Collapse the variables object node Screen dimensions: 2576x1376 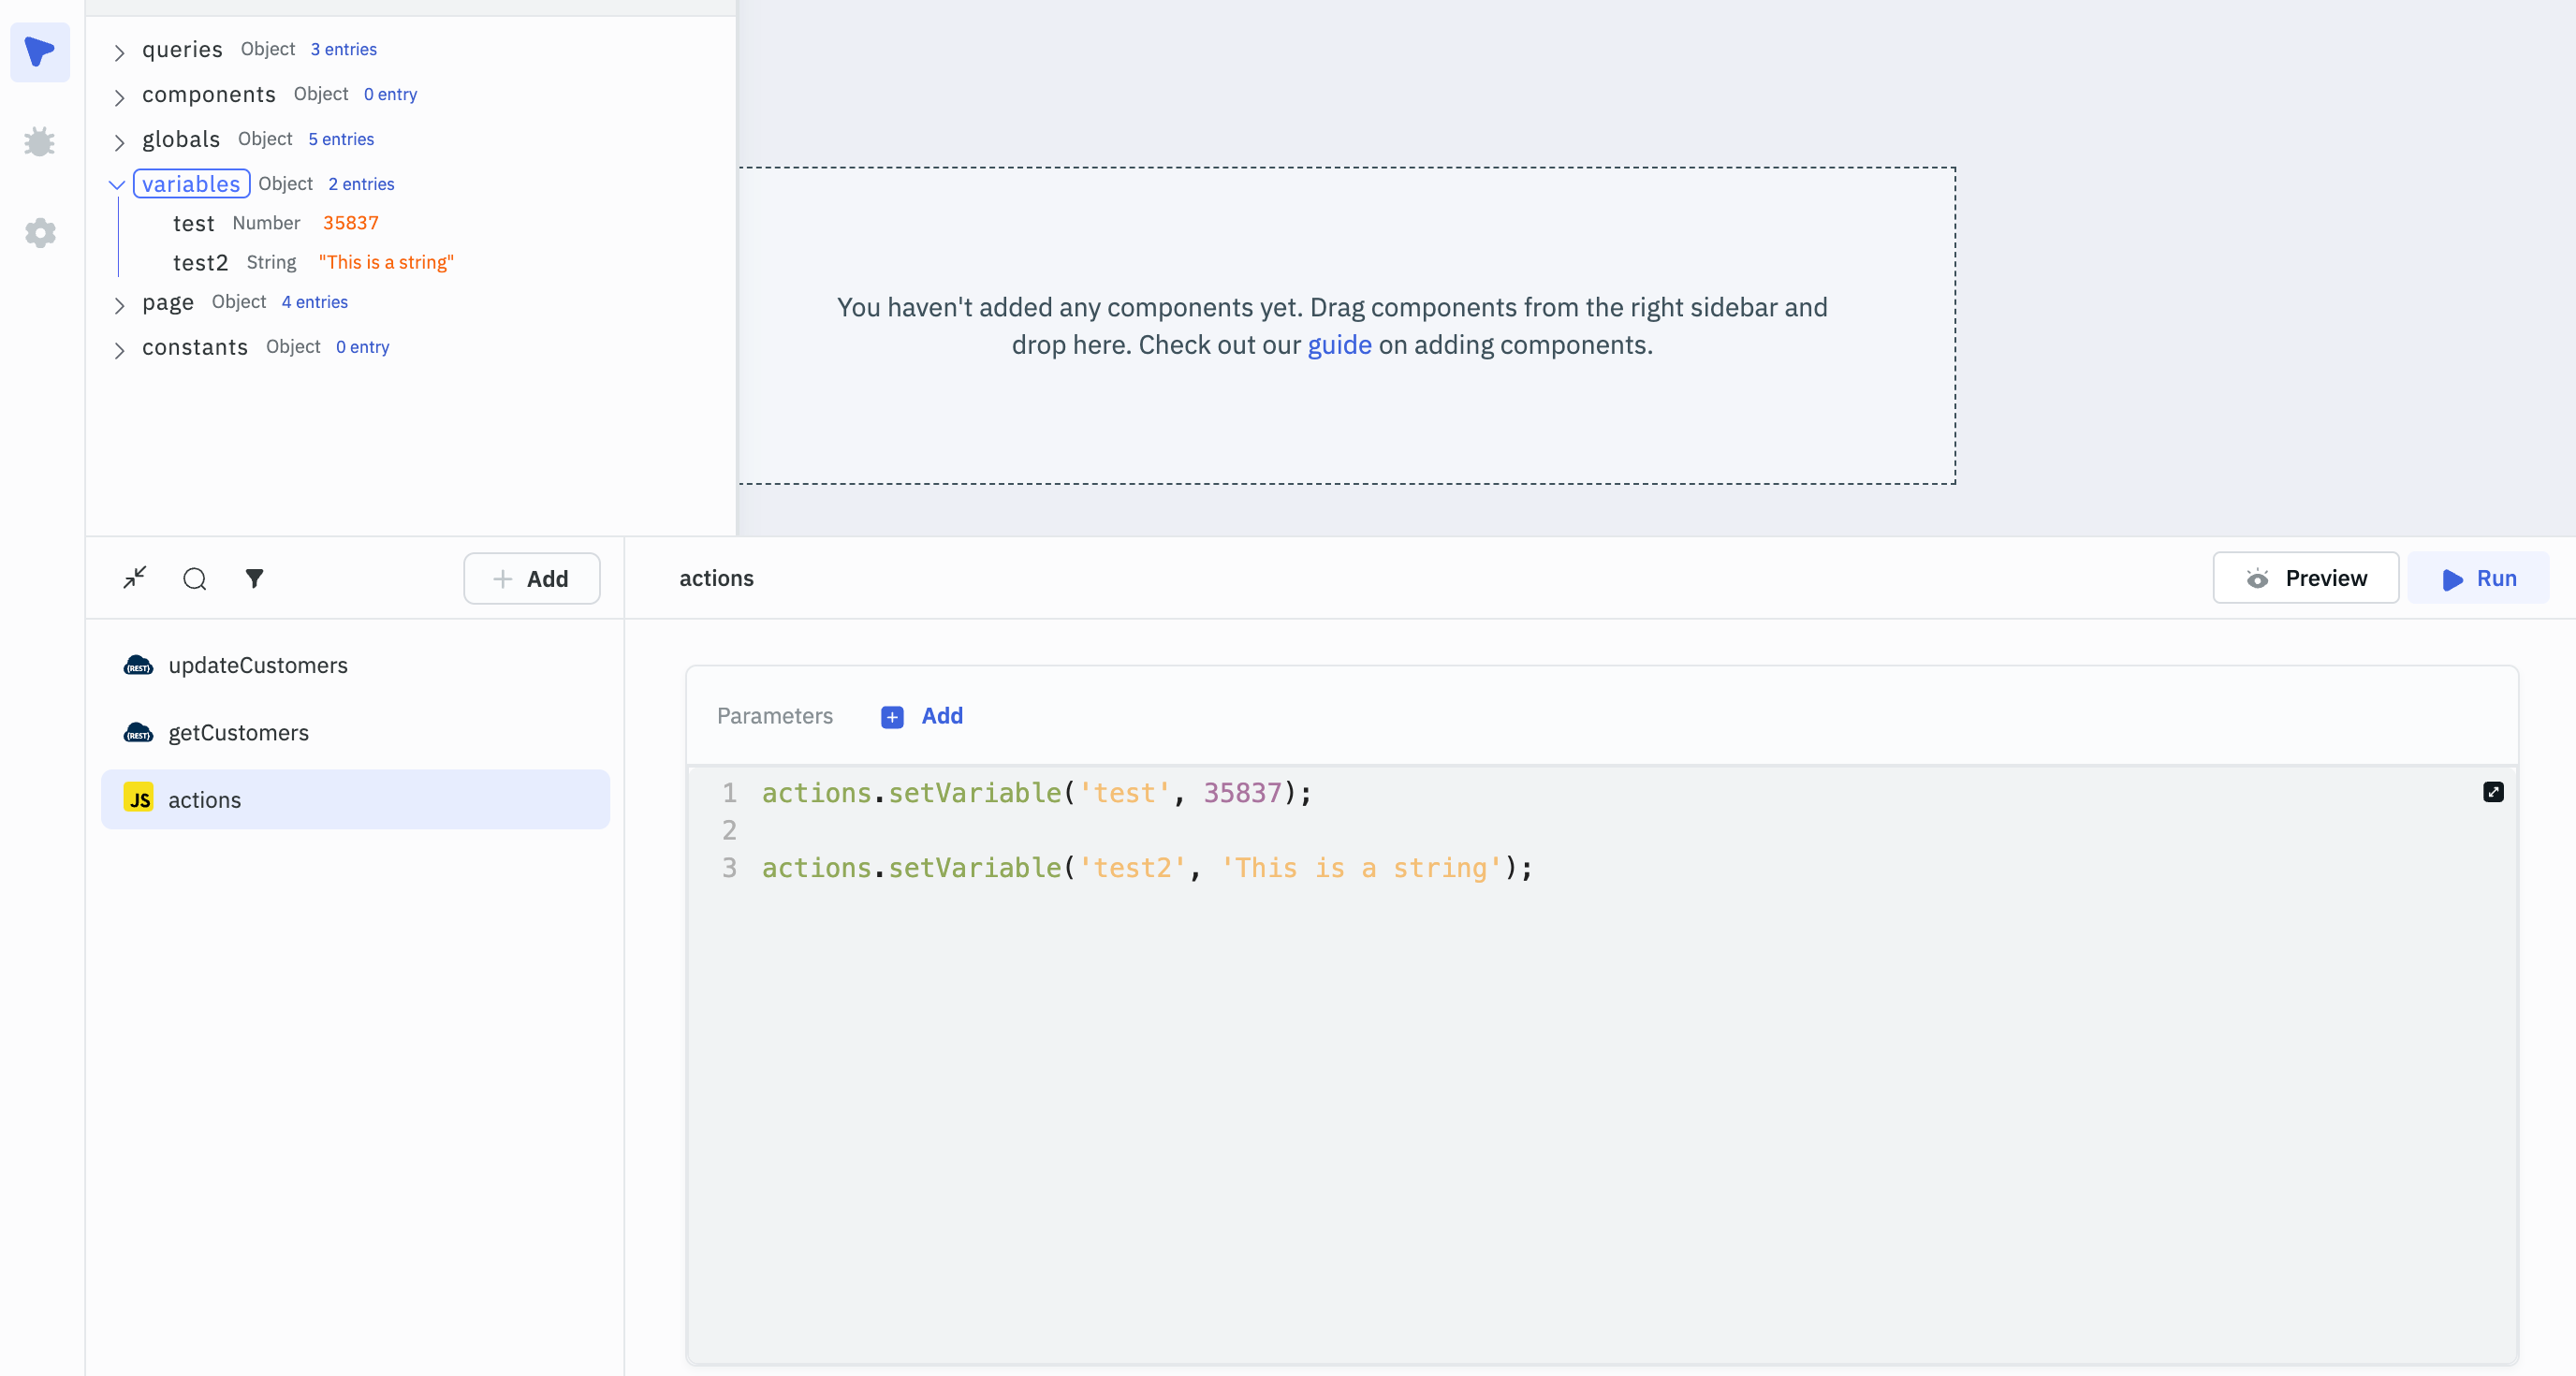(x=117, y=185)
